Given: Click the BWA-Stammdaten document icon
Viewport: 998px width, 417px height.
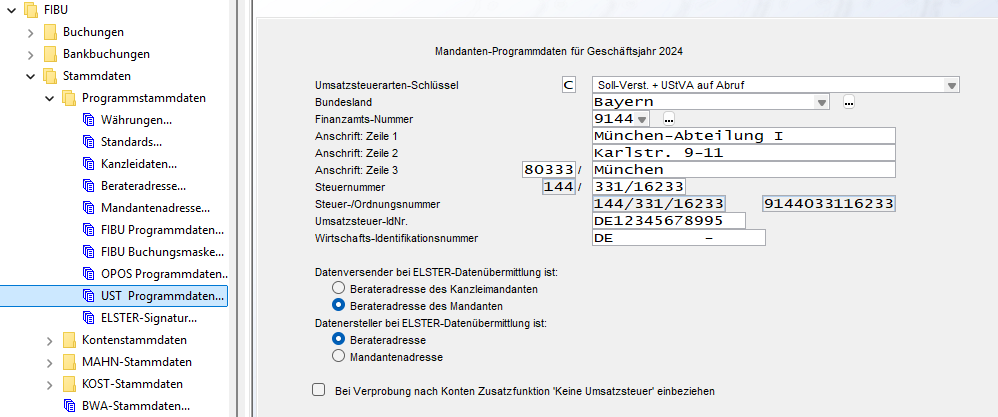Looking at the screenshot, I should coord(69,406).
